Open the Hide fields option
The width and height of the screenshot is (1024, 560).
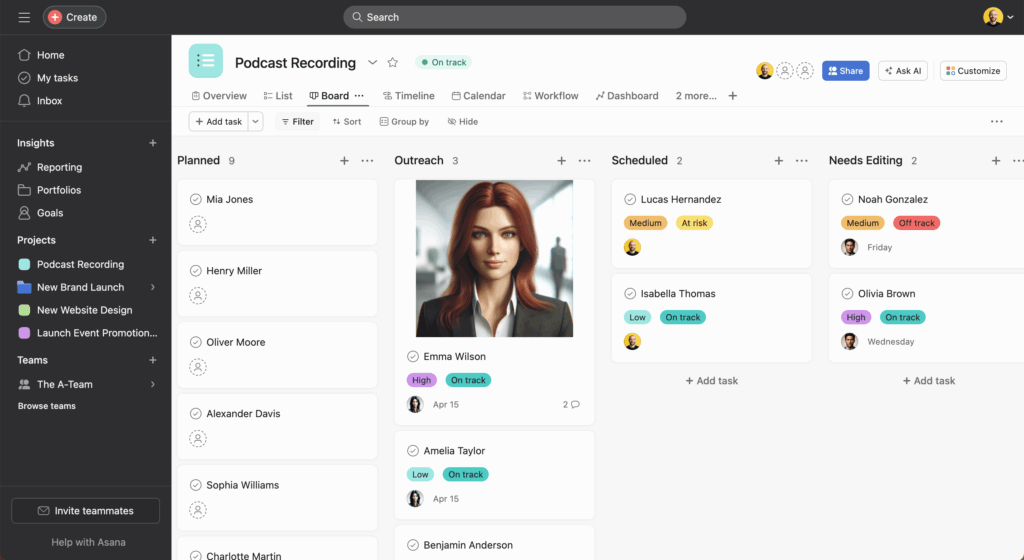[462, 121]
